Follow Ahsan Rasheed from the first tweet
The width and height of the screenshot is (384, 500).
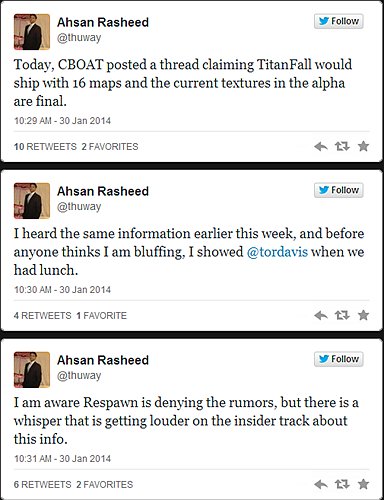(x=339, y=21)
